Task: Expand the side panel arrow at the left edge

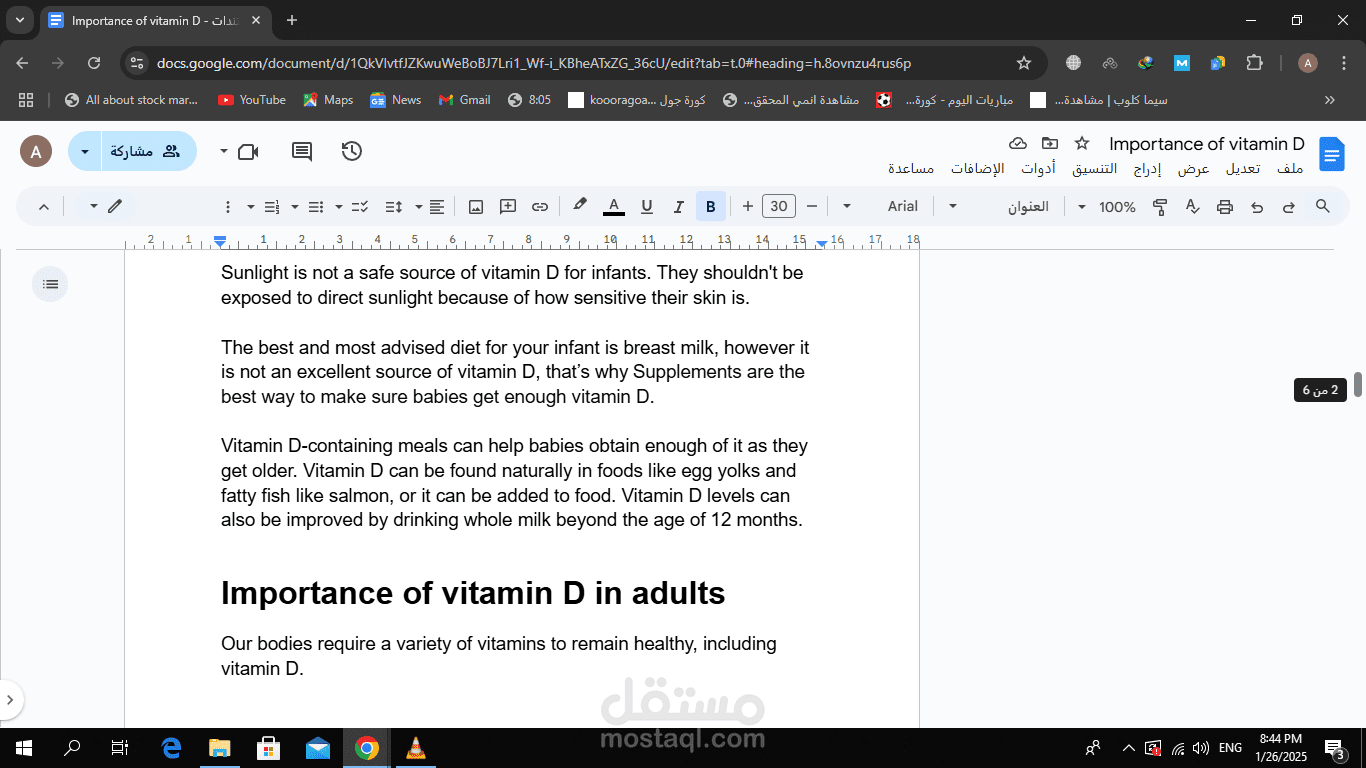Action: 9,699
